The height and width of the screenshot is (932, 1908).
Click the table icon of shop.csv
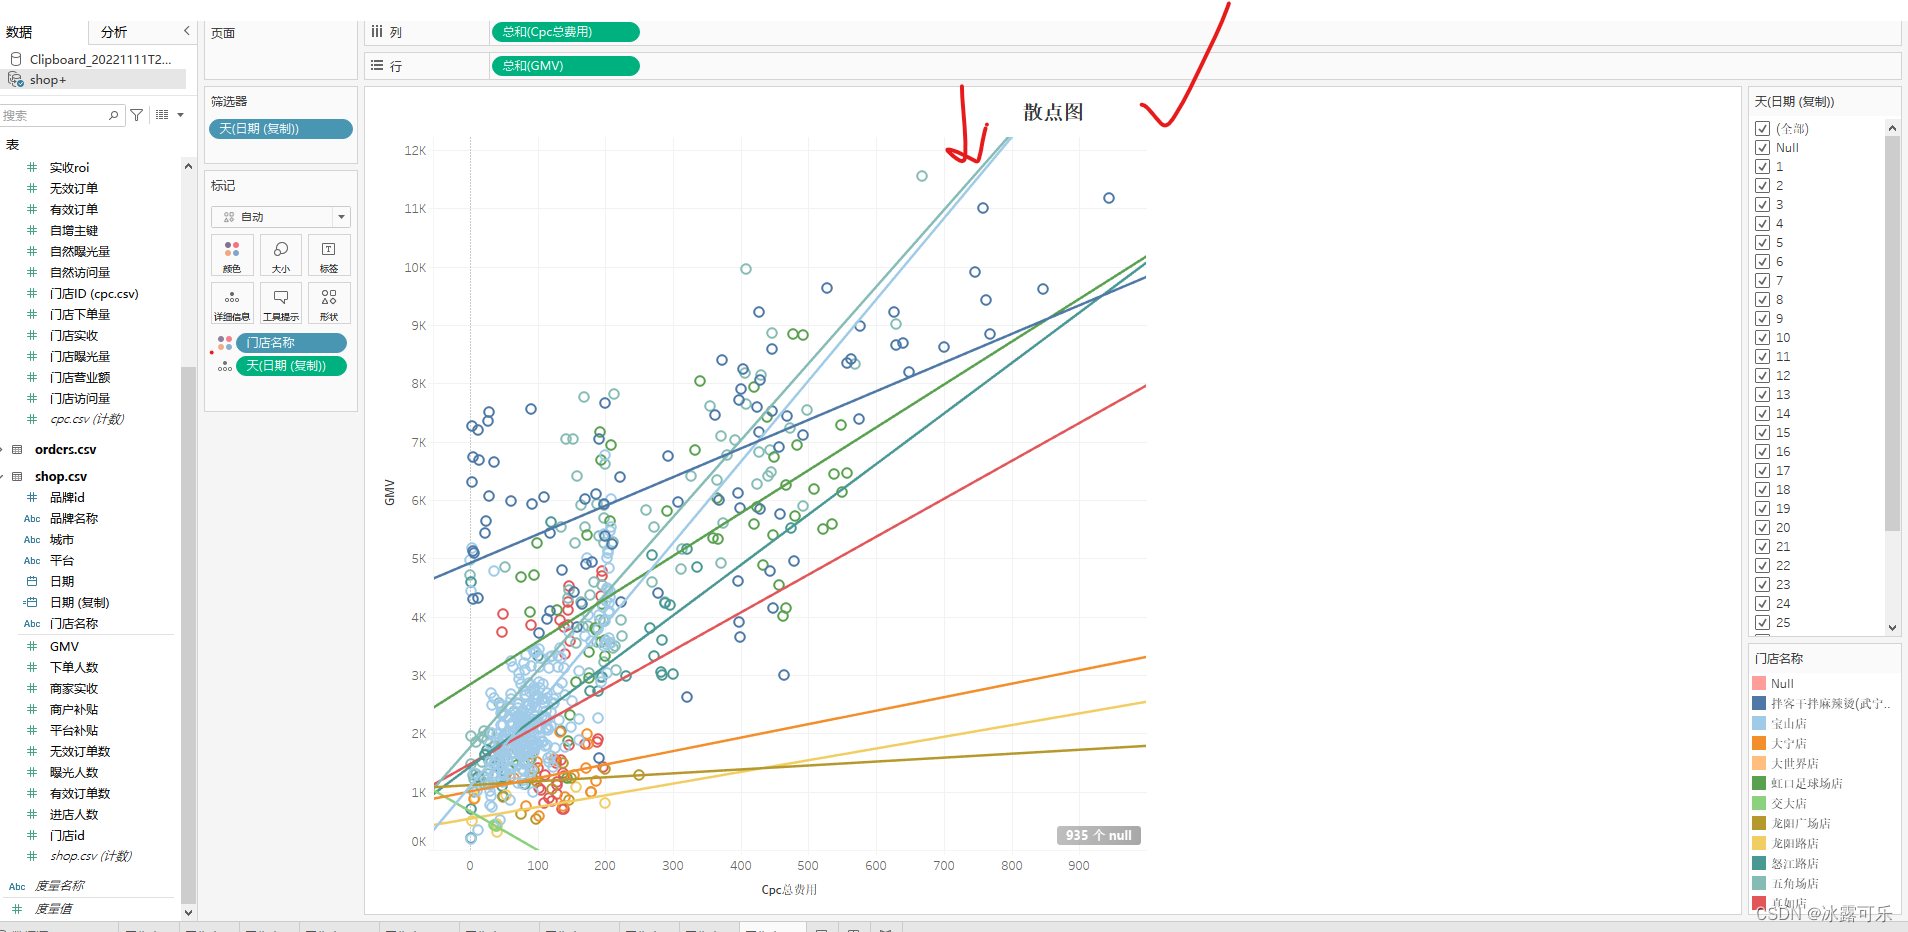(x=17, y=477)
